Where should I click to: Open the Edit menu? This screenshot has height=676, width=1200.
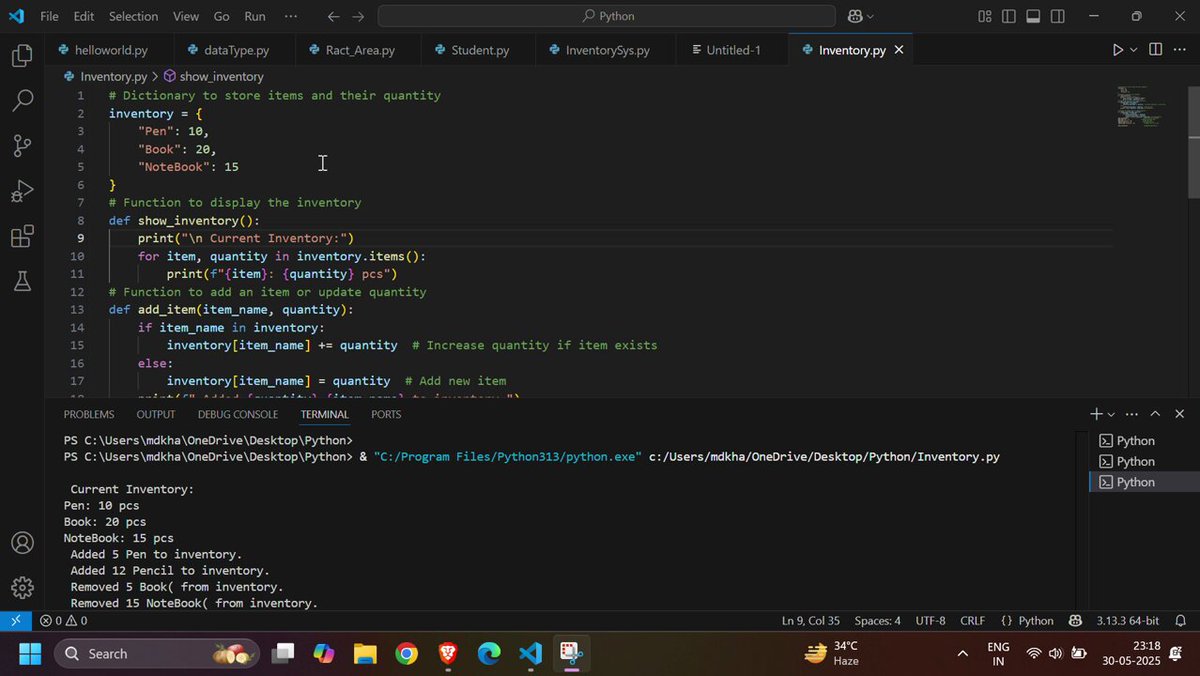point(84,16)
